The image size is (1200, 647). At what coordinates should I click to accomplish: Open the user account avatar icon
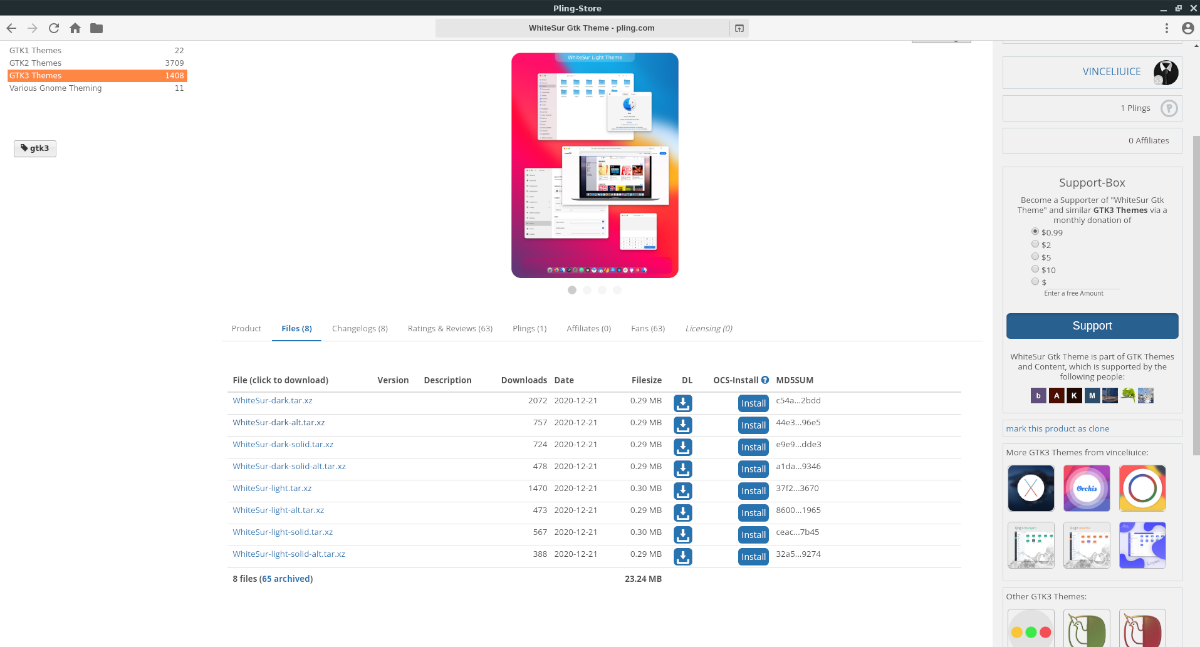1188,27
